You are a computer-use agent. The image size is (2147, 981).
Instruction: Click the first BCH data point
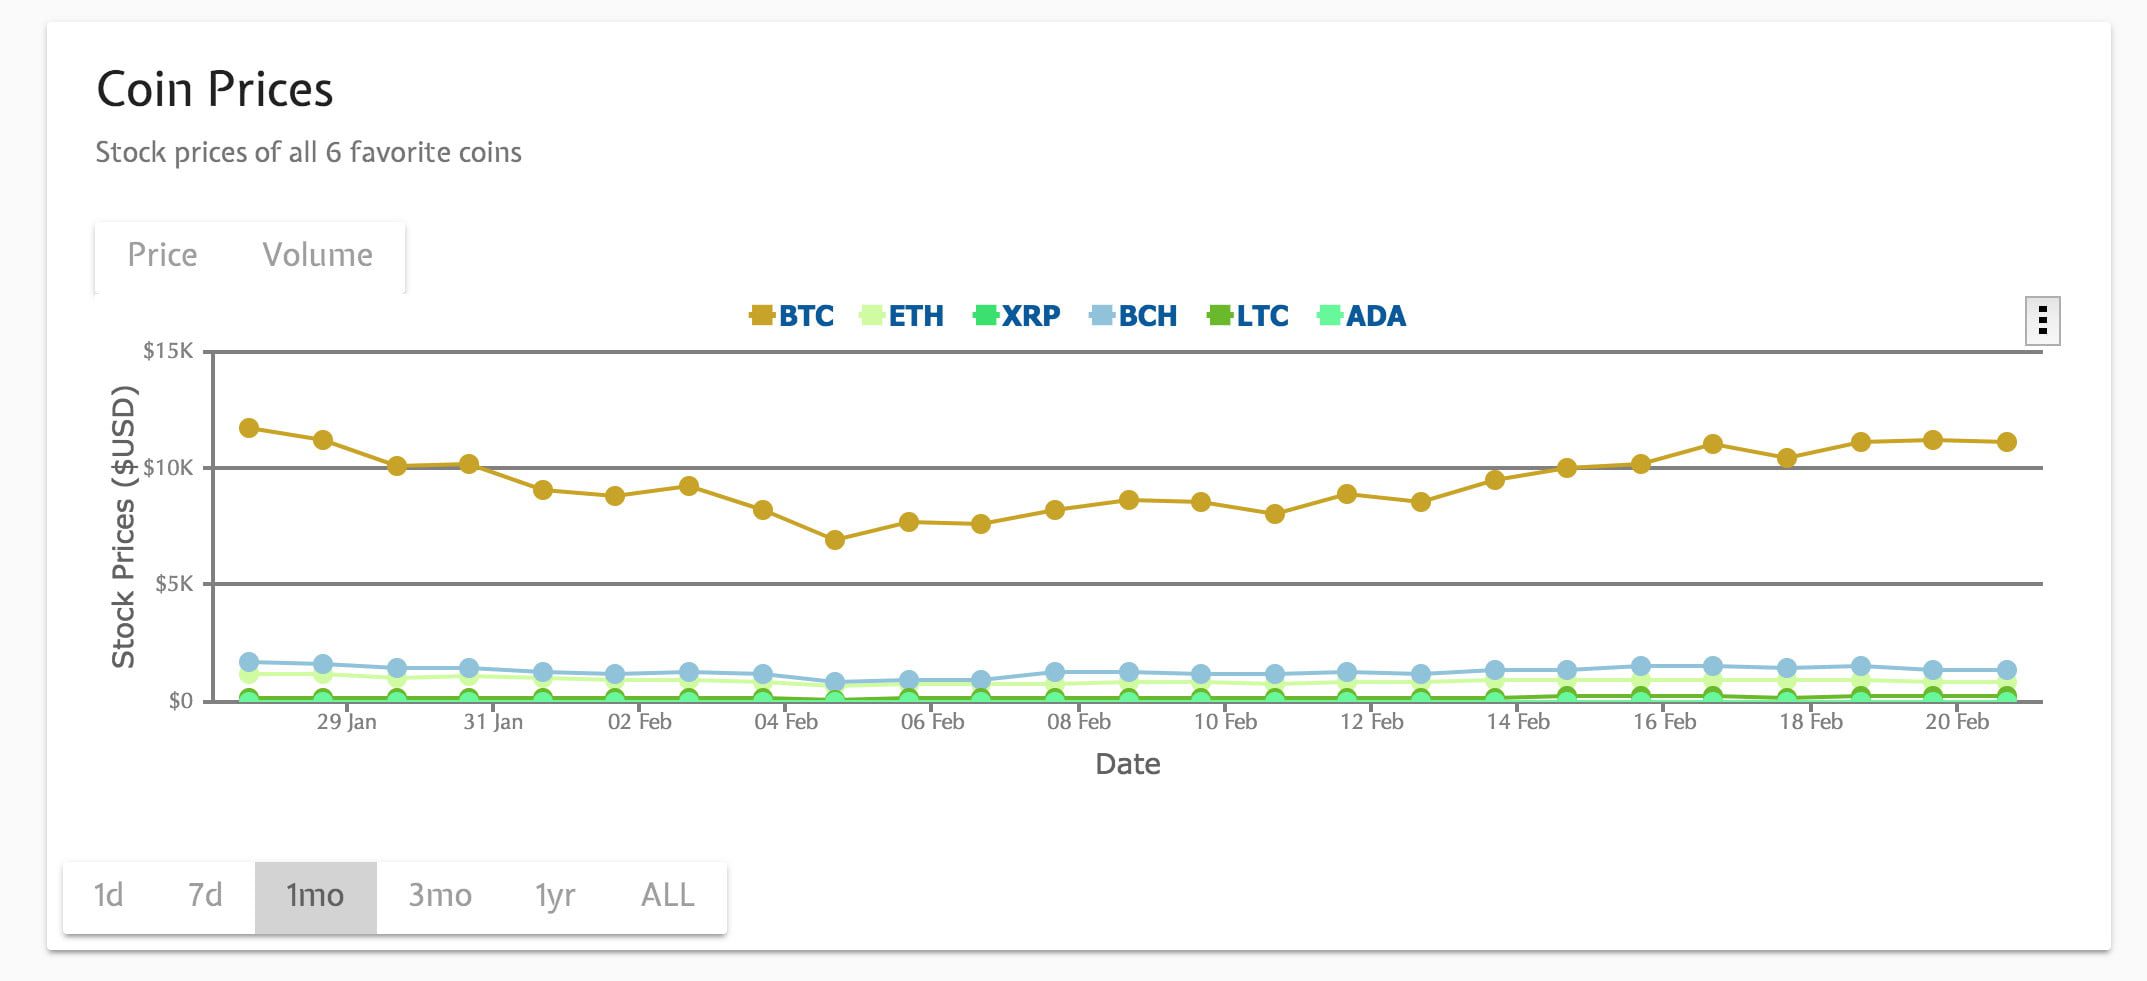[249, 662]
